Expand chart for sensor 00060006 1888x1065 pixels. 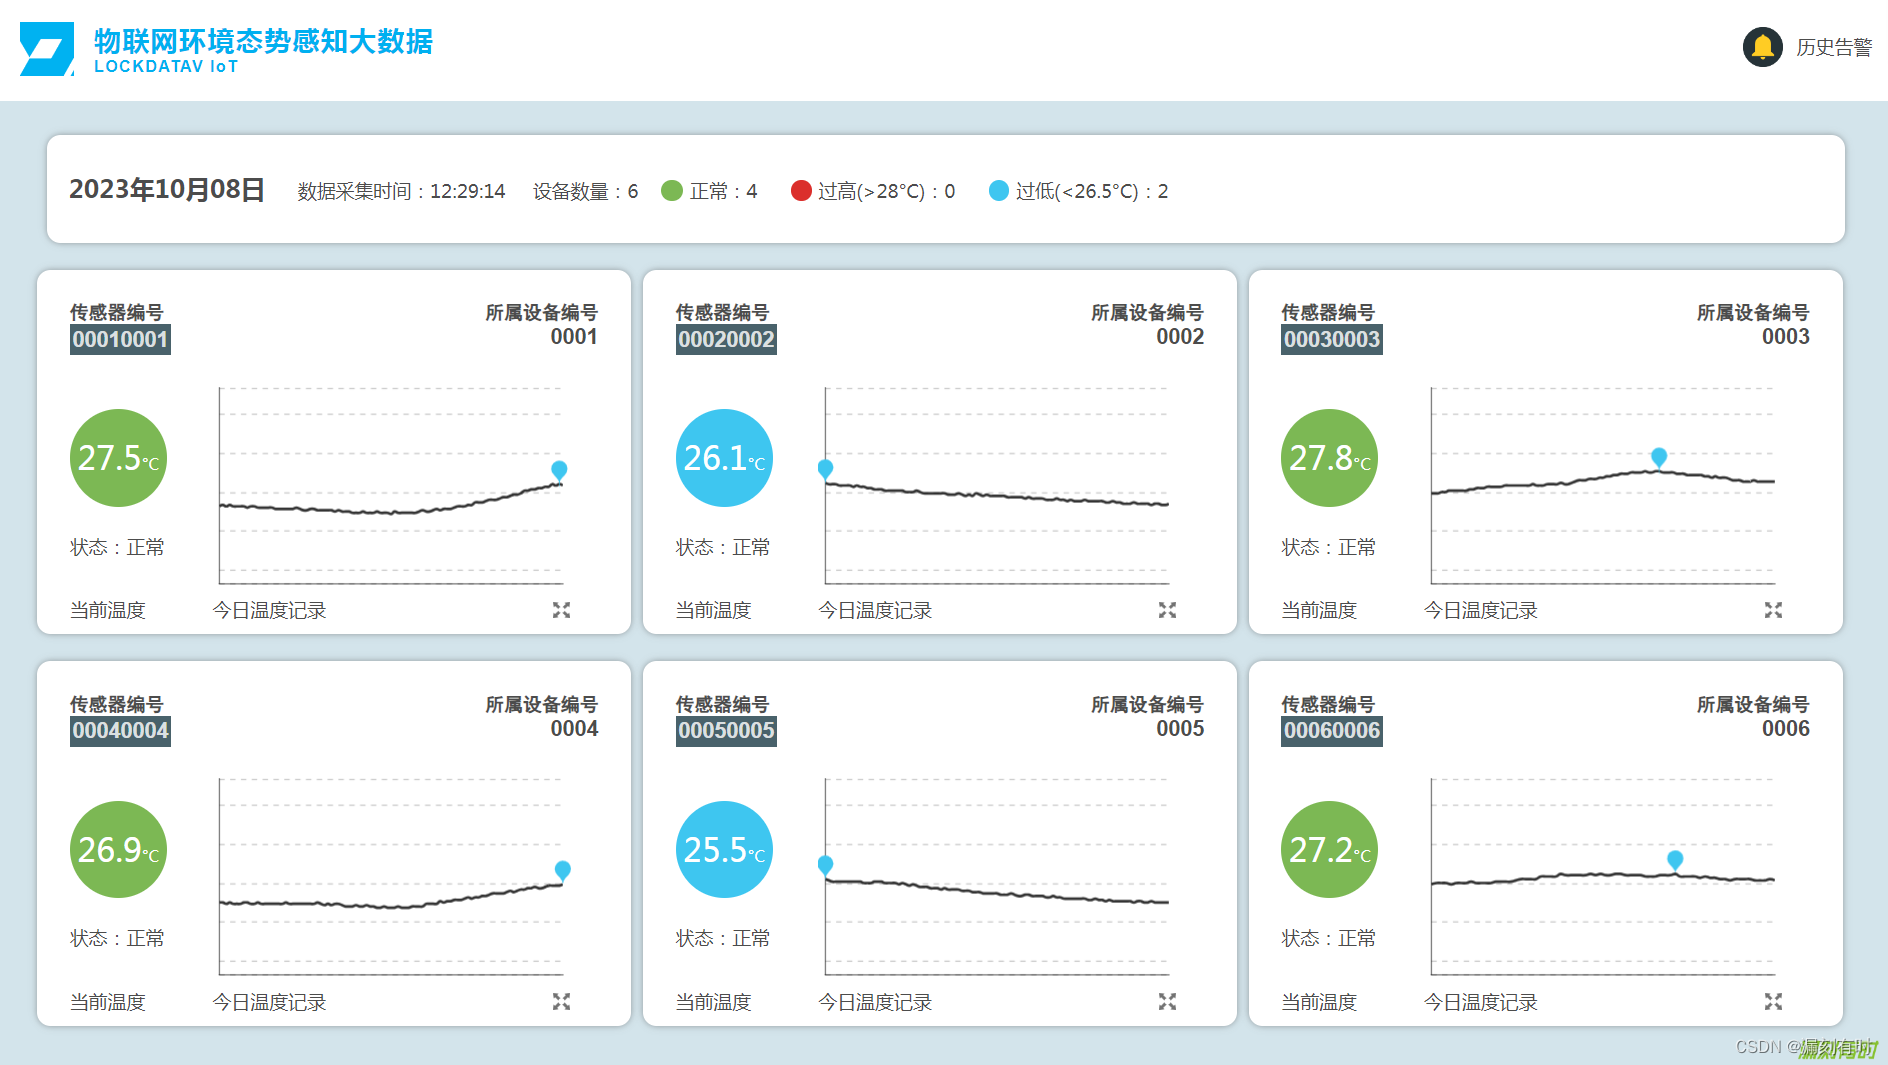click(x=1773, y=1001)
